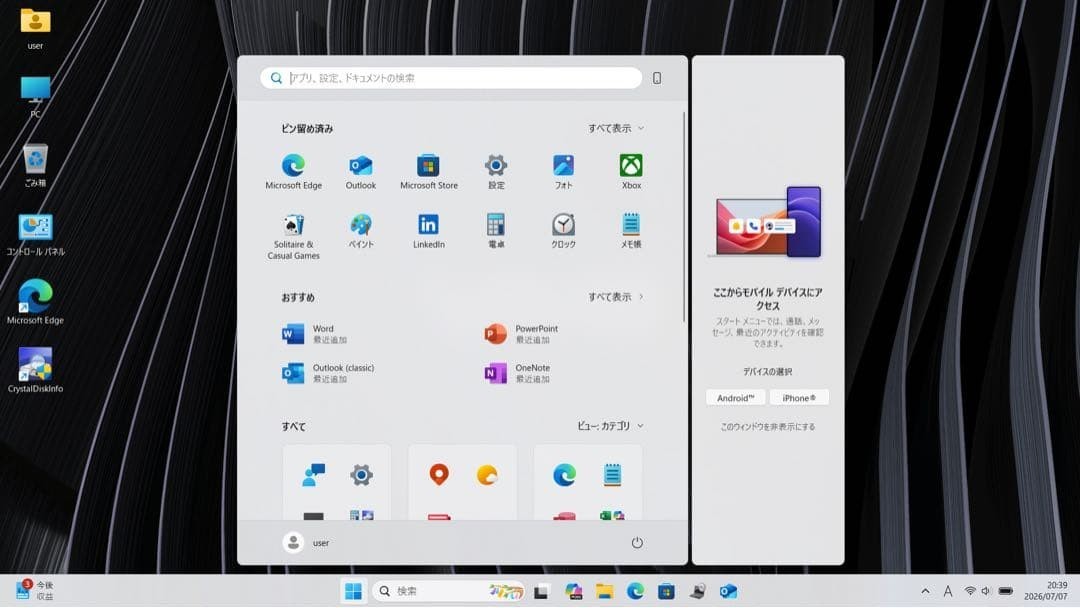Open the Wi-Fi network tray icon
Image resolution: width=1080 pixels, height=608 pixels.
(x=970, y=591)
